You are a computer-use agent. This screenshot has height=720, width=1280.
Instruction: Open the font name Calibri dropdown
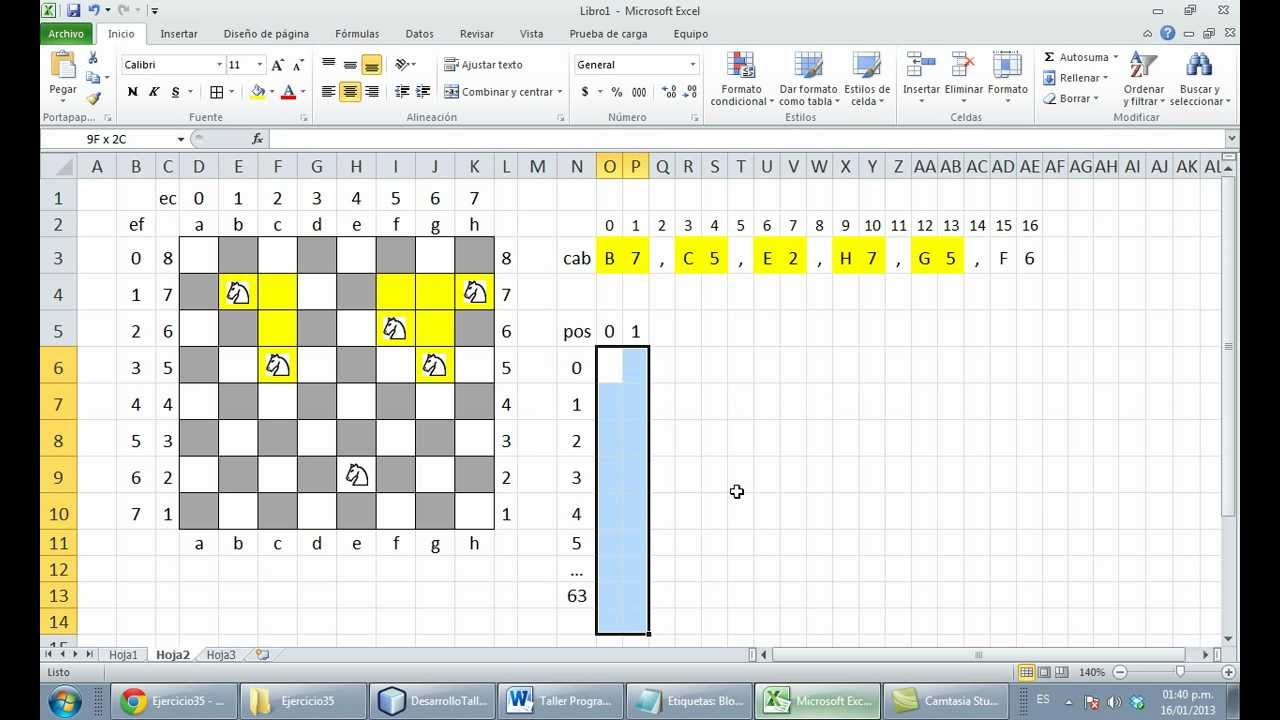coord(220,65)
